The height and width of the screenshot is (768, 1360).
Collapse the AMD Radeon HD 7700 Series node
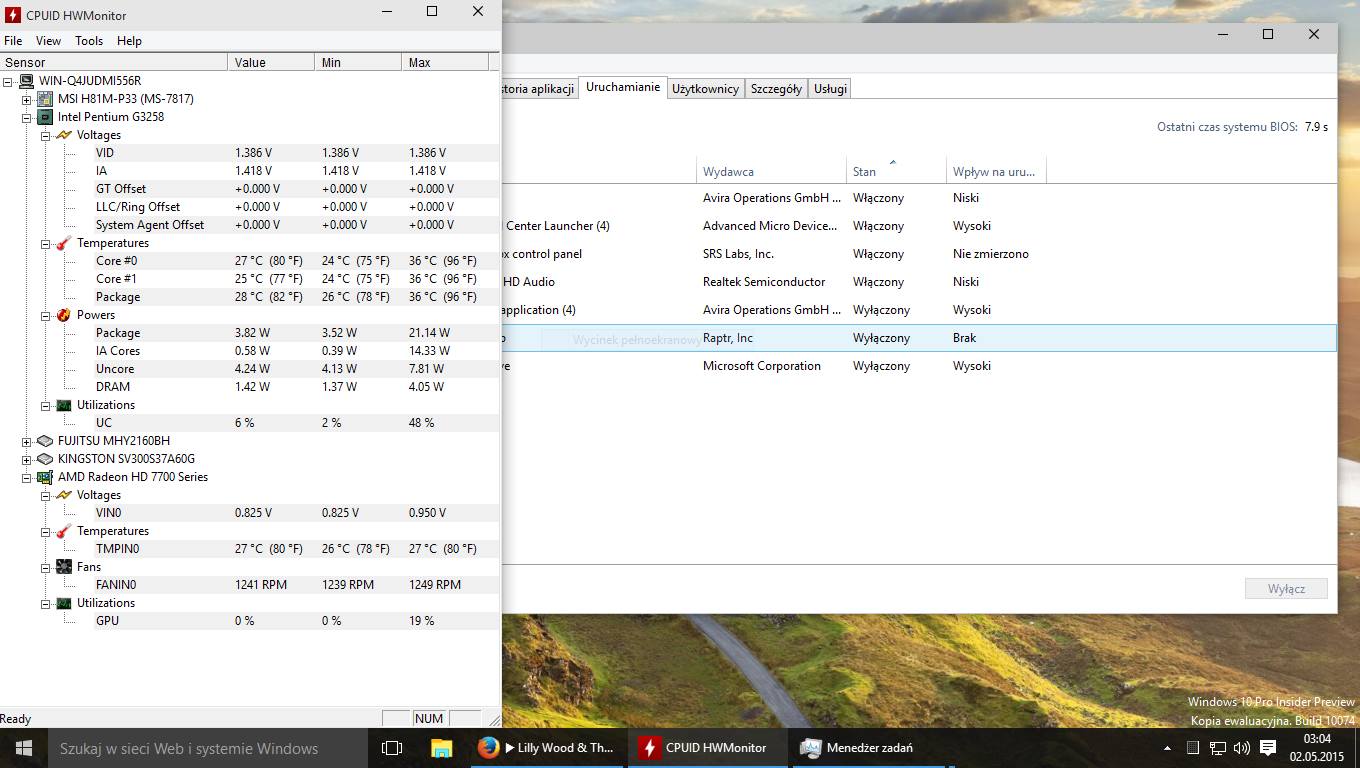(27, 477)
